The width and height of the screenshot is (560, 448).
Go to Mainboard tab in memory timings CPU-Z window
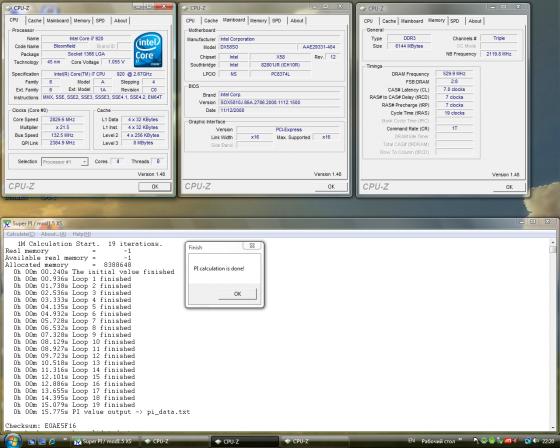[x=412, y=21]
